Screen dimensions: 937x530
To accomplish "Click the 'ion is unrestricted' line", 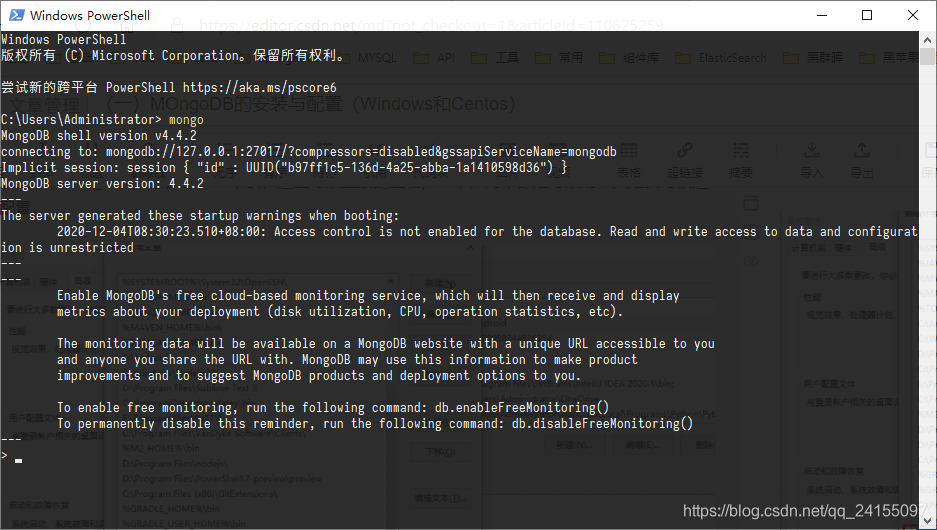I will pos(68,247).
